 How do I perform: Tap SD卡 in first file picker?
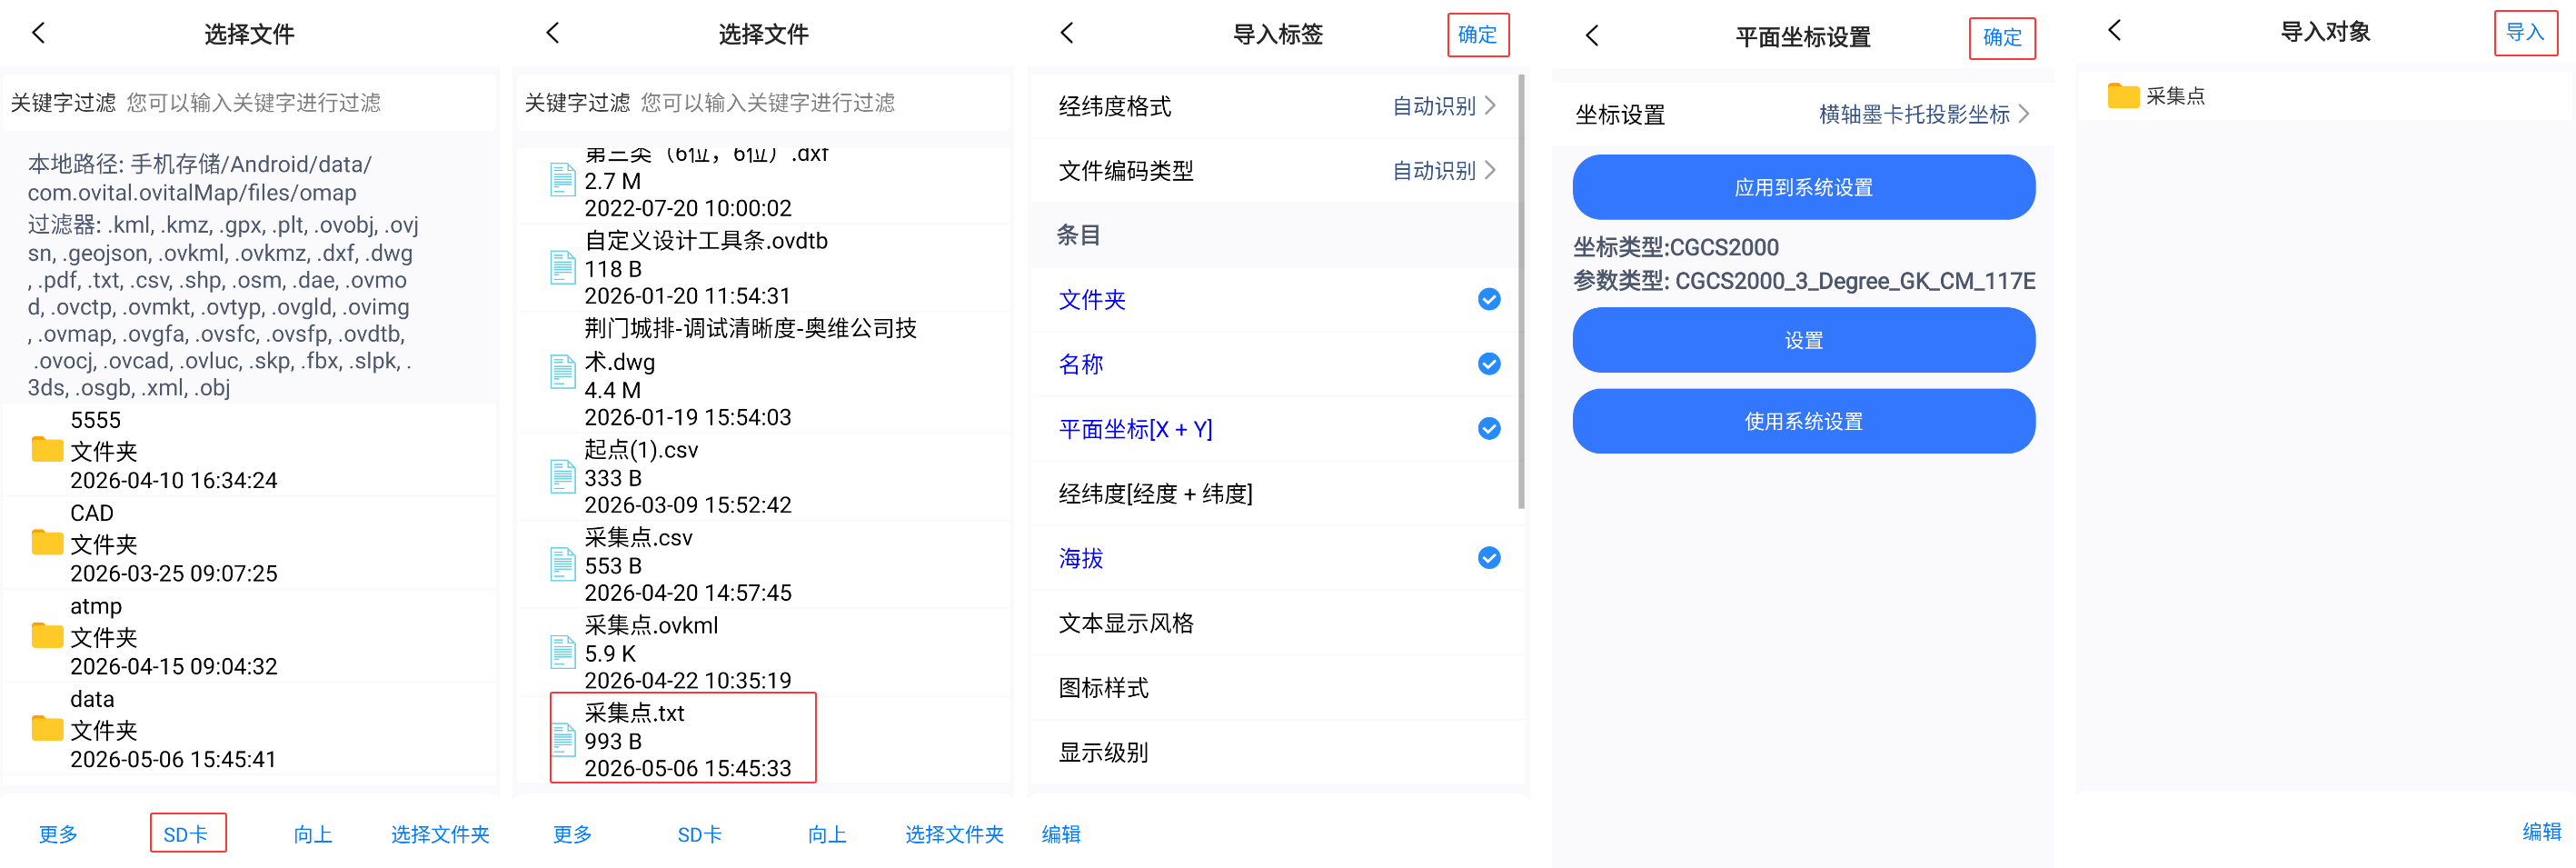tap(186, 834)
